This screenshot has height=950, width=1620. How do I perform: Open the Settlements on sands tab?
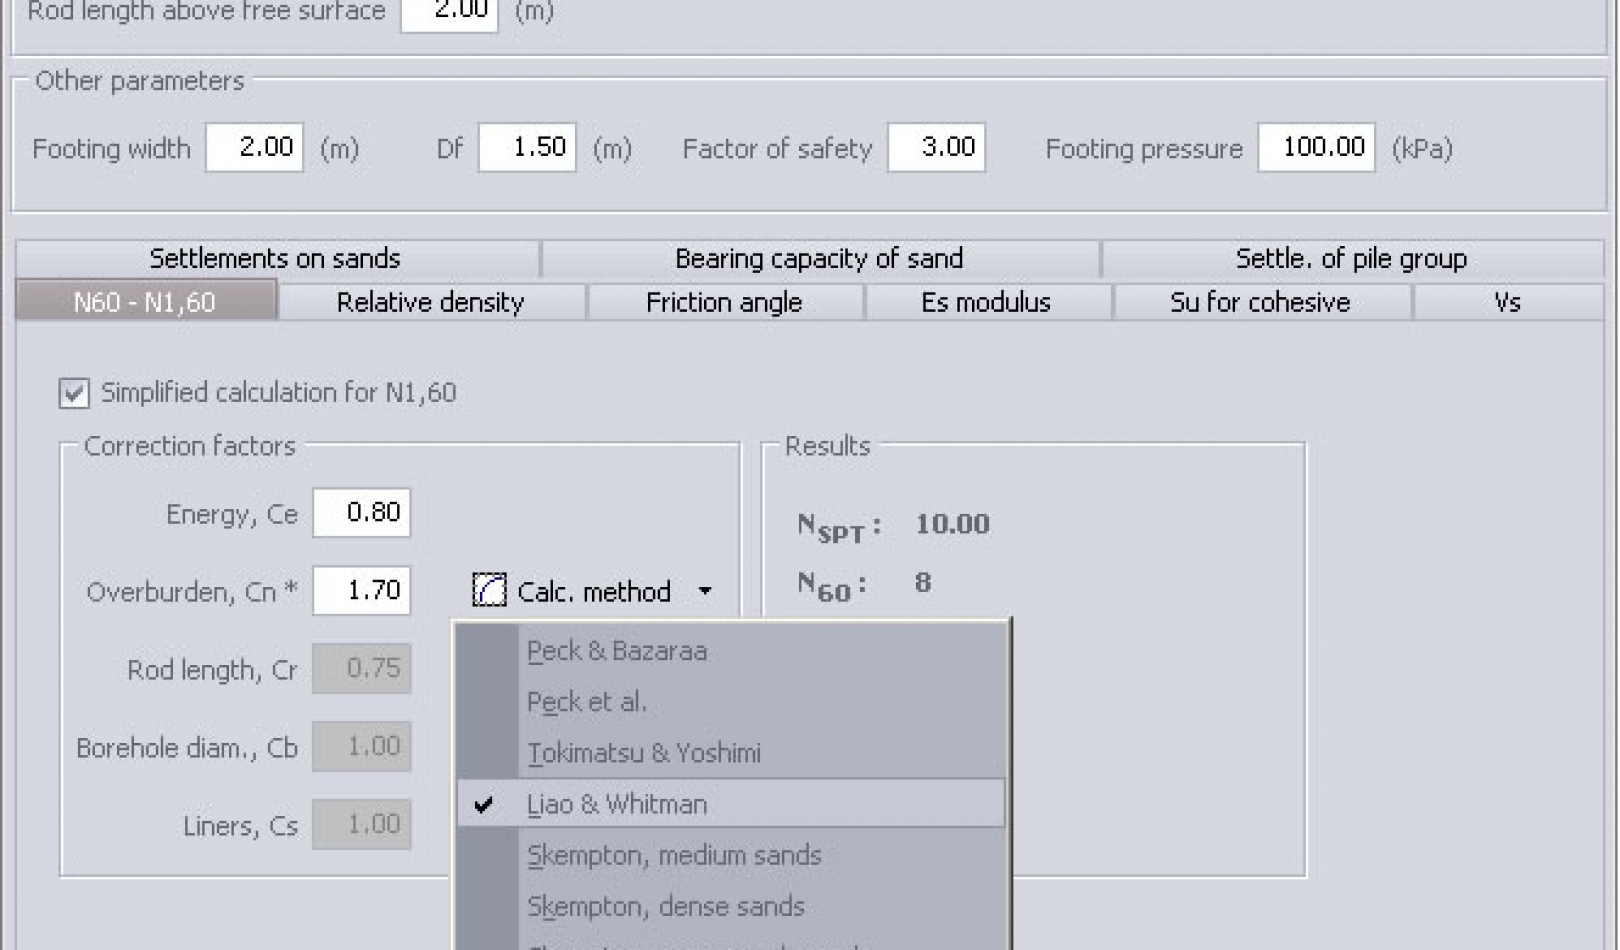tap(275, 258)
